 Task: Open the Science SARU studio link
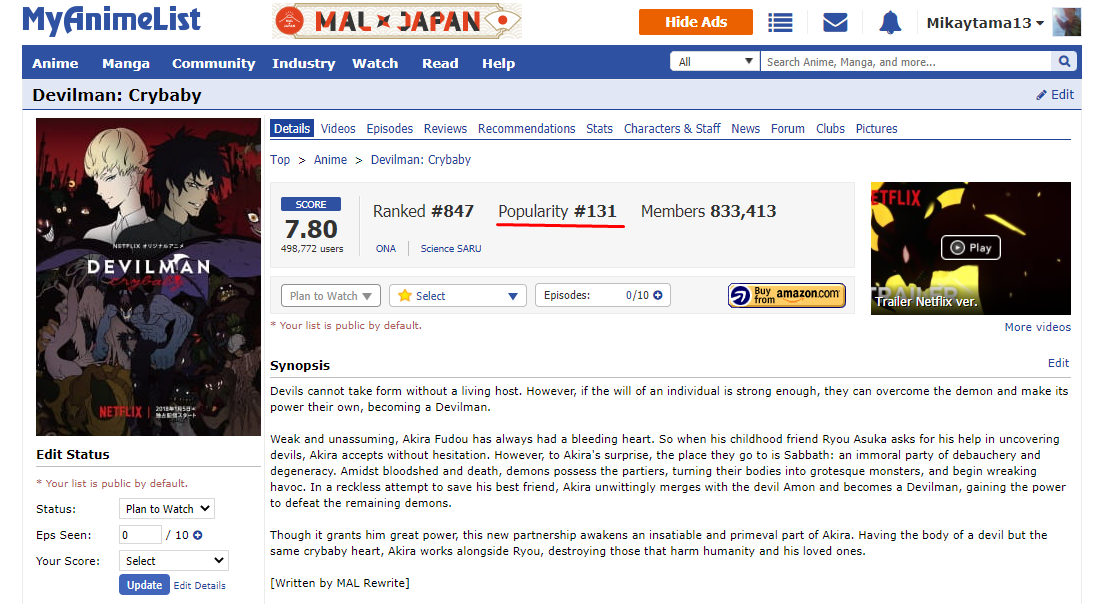click(451, 248)
